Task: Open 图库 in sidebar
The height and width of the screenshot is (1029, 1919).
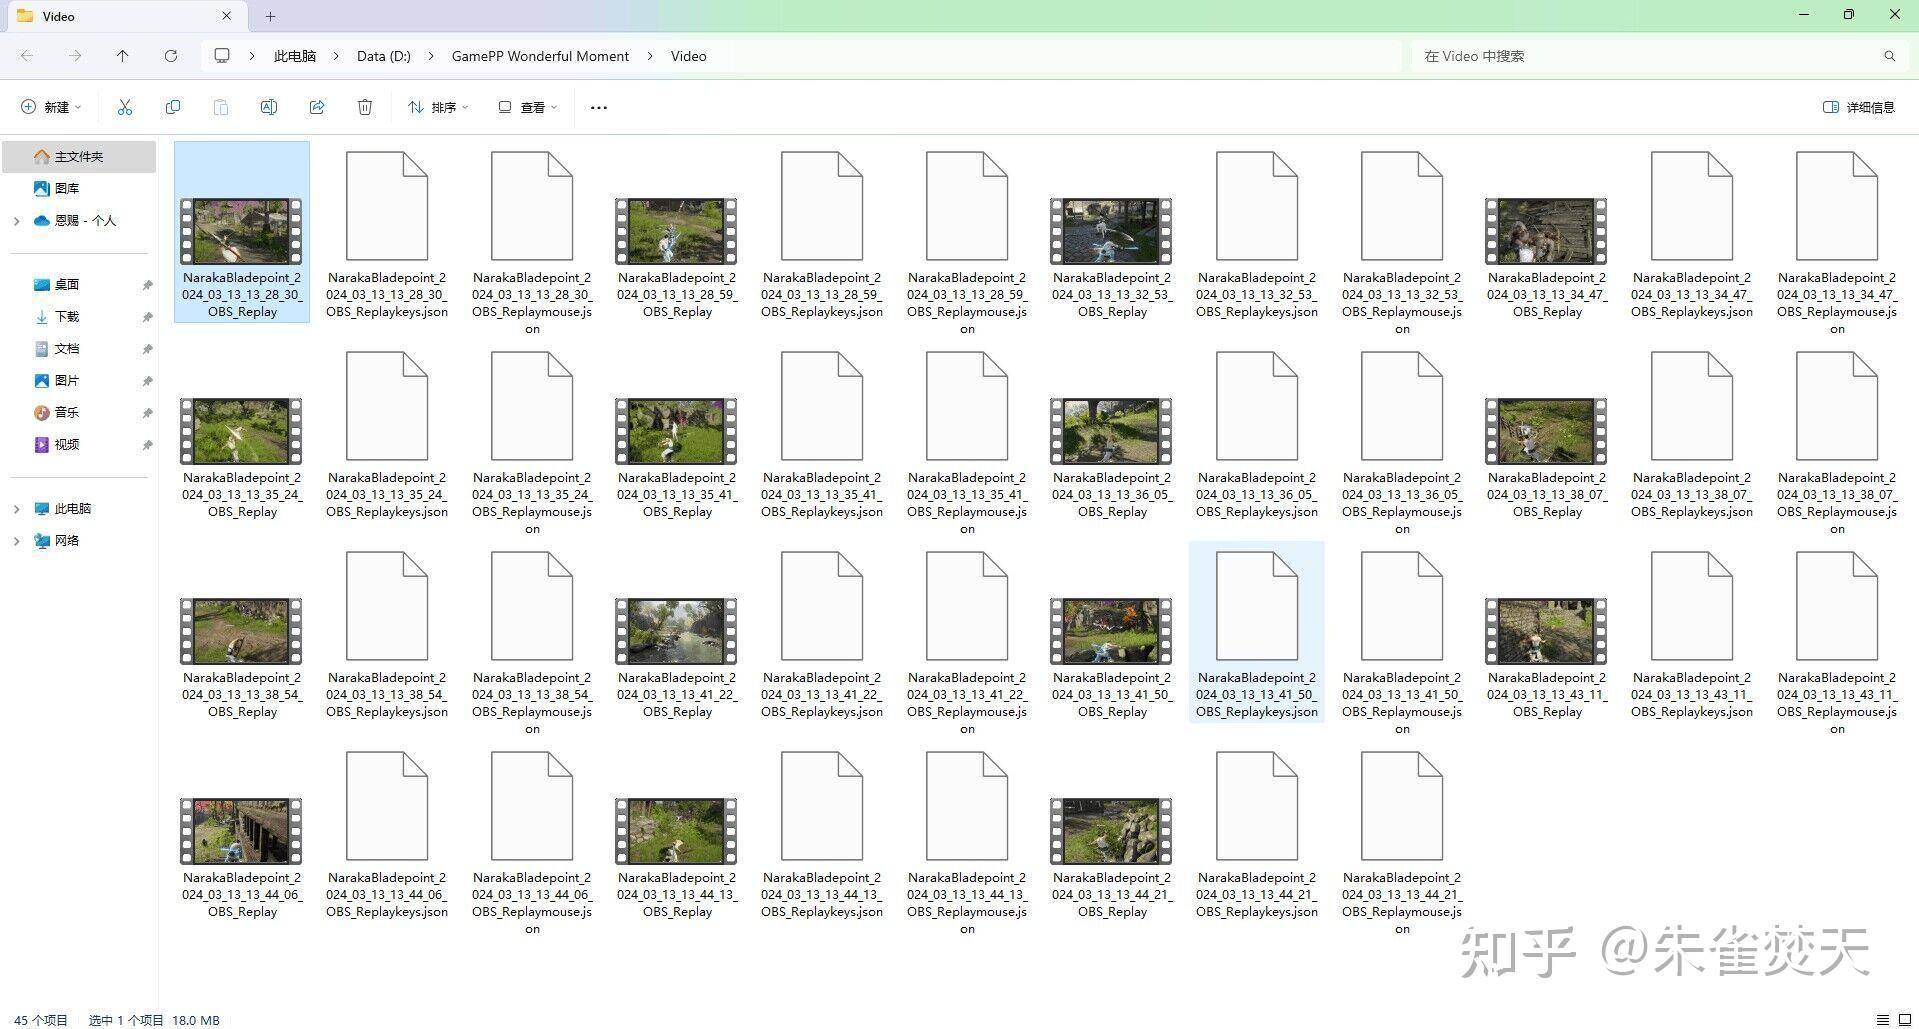Action: click(x=67, y=188)
